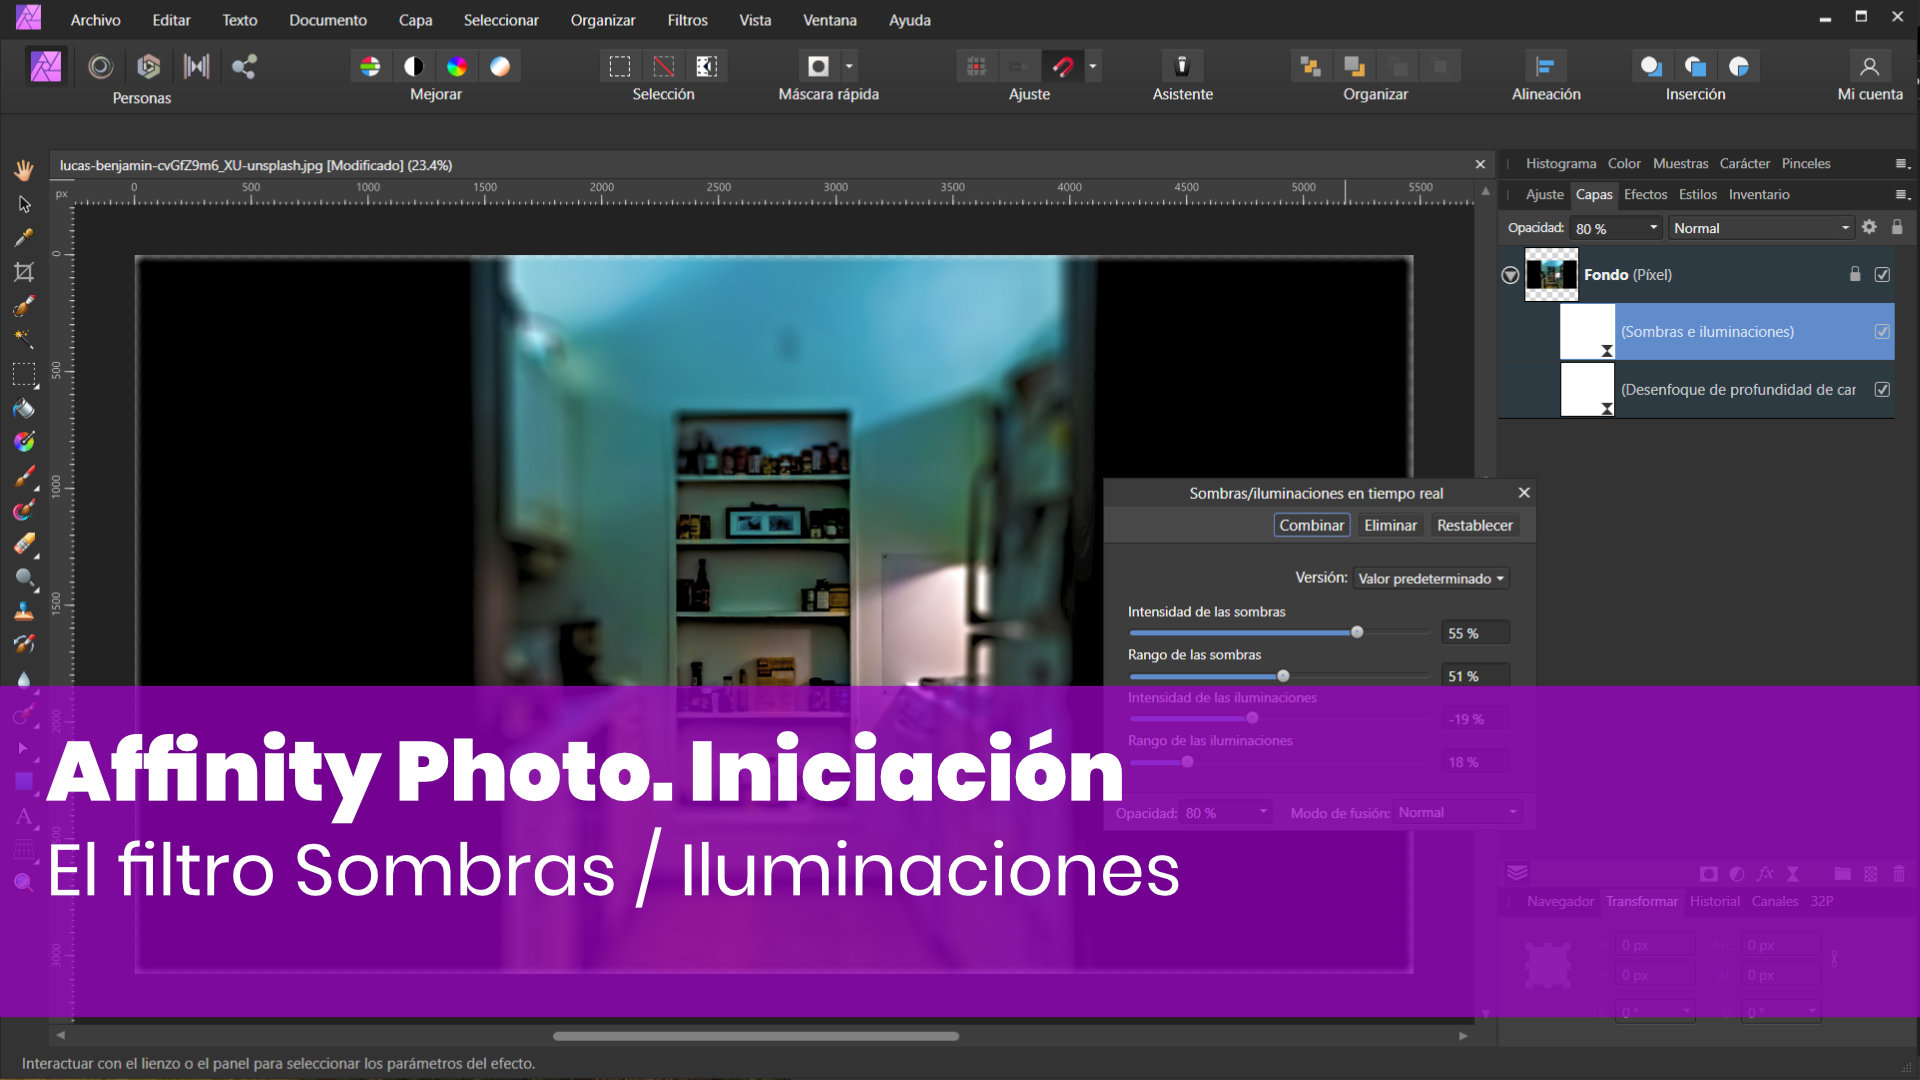Click the Invert Selection icon
Viewport: 1920px width, 1080px height.
[x=707, y=66]
